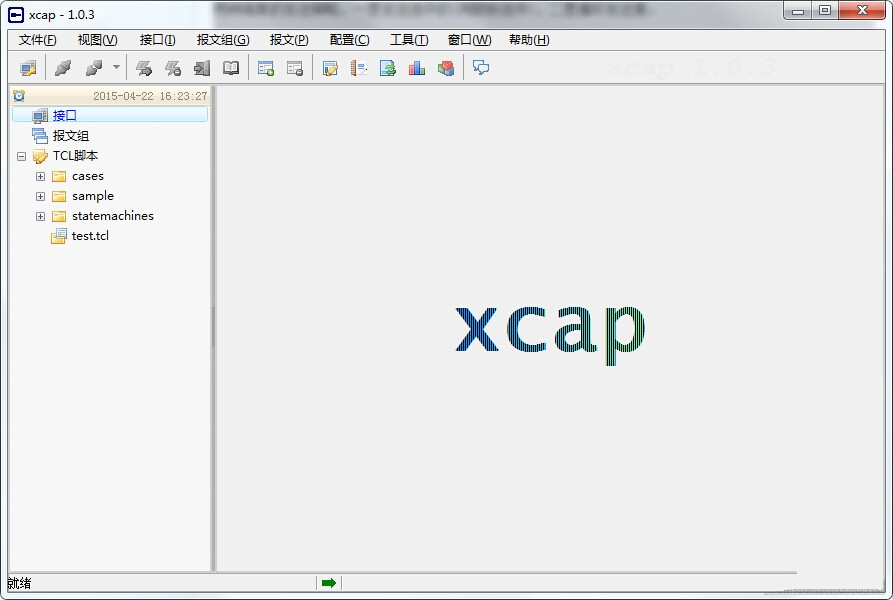Open the 报文组(G) menu
Viewport: 893px width, 600px height.
pos(223,39)
